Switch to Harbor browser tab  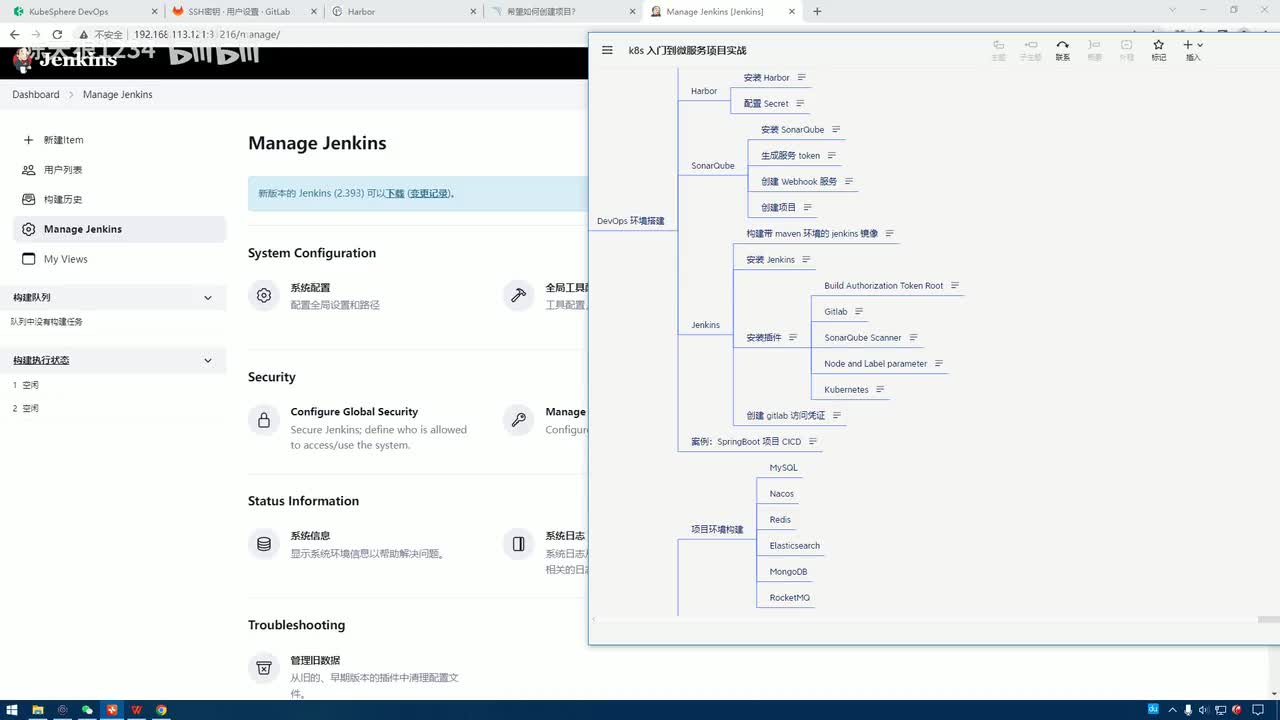click(404, 11)
